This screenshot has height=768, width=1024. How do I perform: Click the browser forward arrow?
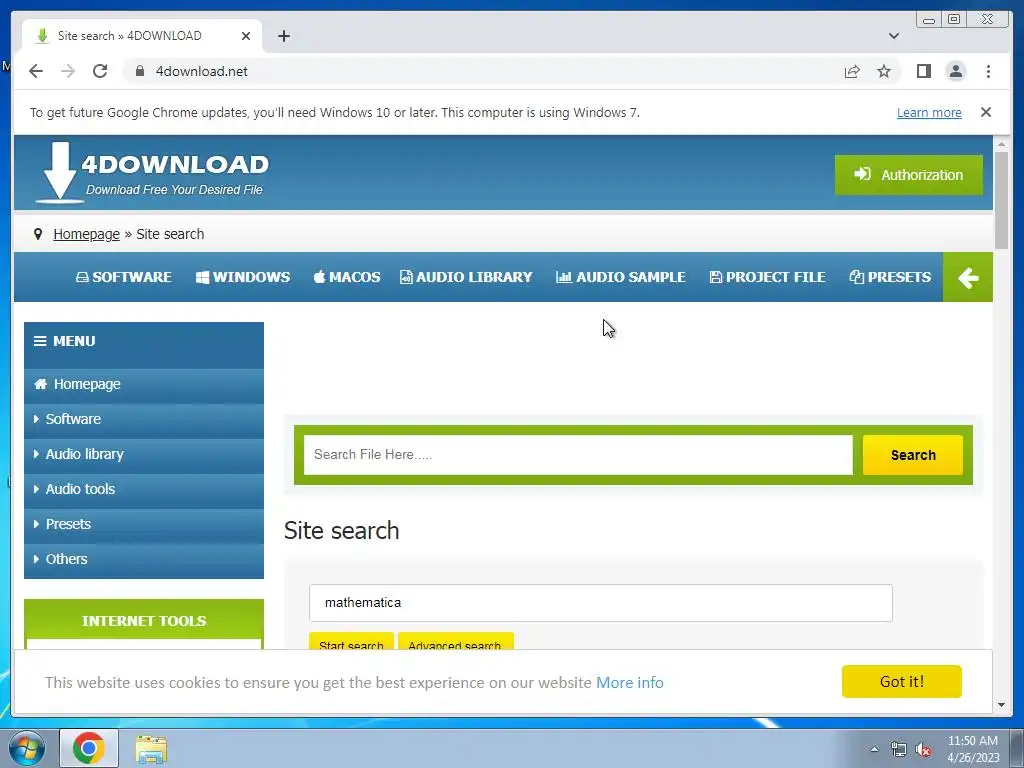coord(68,71)
